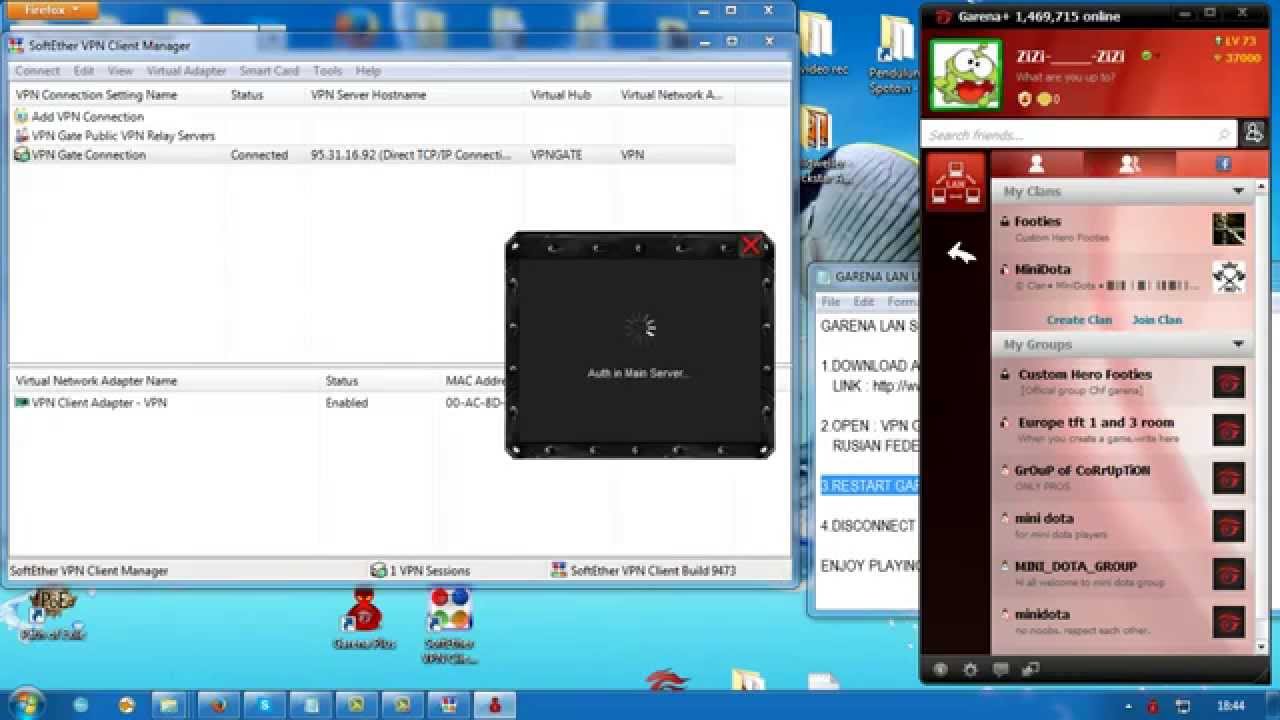Click the Notepad taskbar button
1280x720 pixels.
tap(310, 705)
